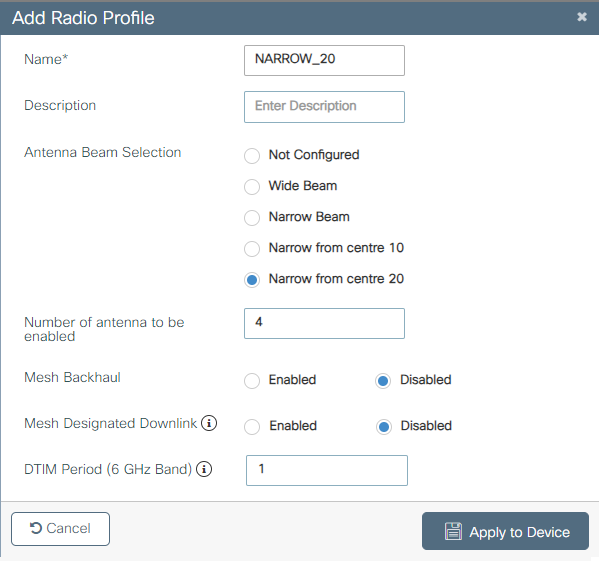Click the Name field containing NARROW_20
599x561 pixels.
[324, 60]
